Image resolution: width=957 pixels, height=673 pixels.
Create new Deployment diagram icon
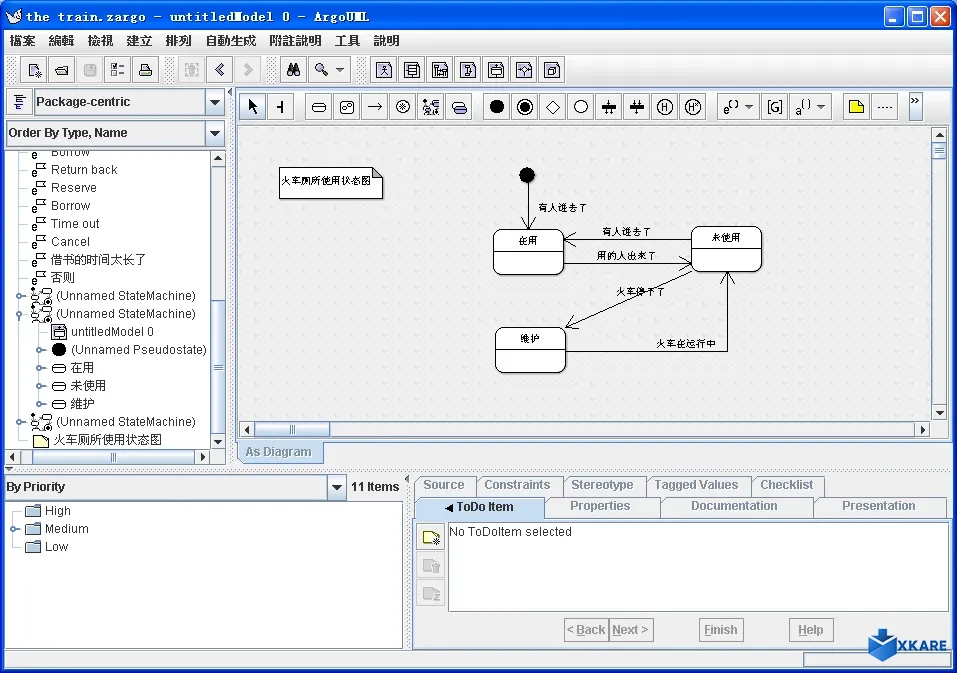tap(552, 70)
